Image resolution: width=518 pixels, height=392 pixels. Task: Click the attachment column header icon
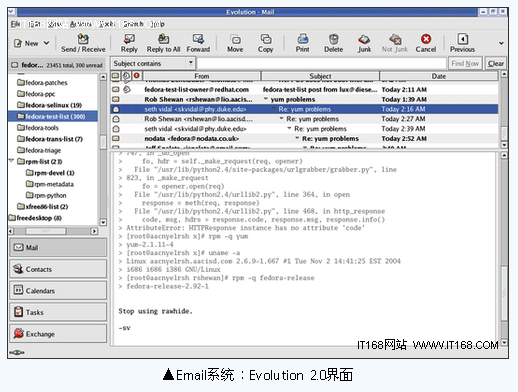(126, 76)
